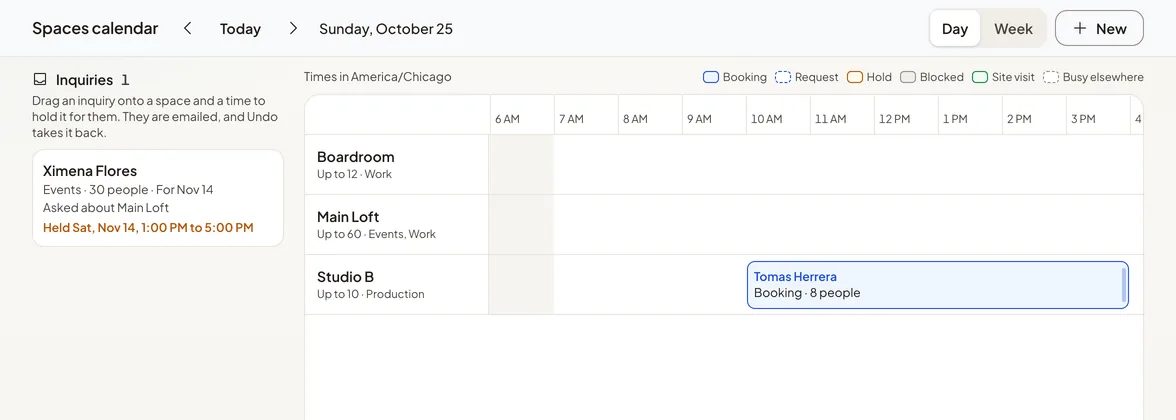Click the 3 PM time header

tap(1084, 119)
